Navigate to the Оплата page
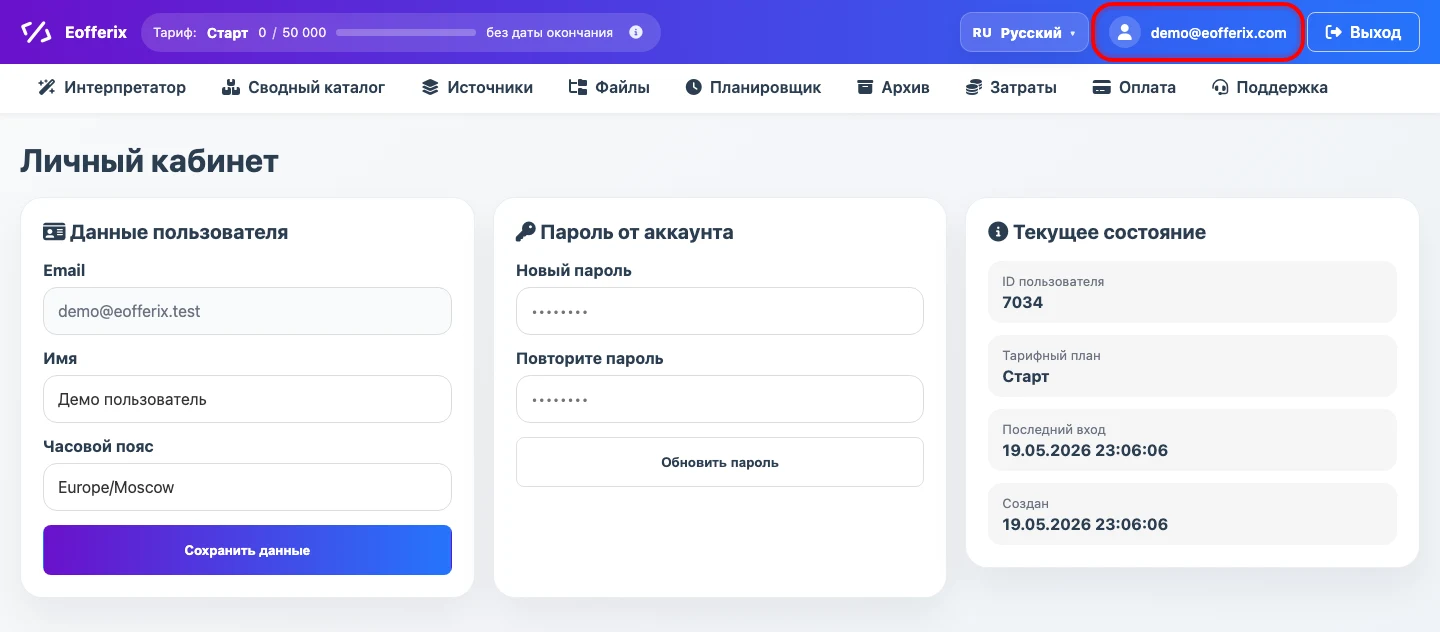 (x=1134, y=87)
